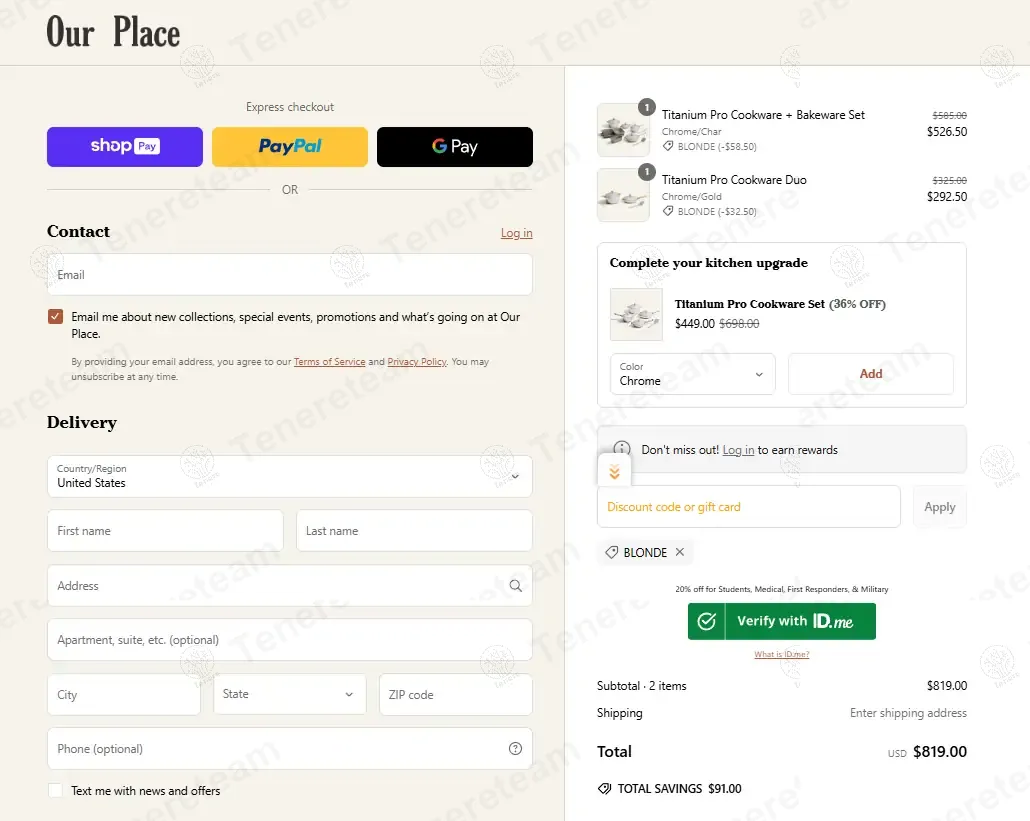Open the Country/Region dropdown
1030x821 pixels.
[290, 476]
